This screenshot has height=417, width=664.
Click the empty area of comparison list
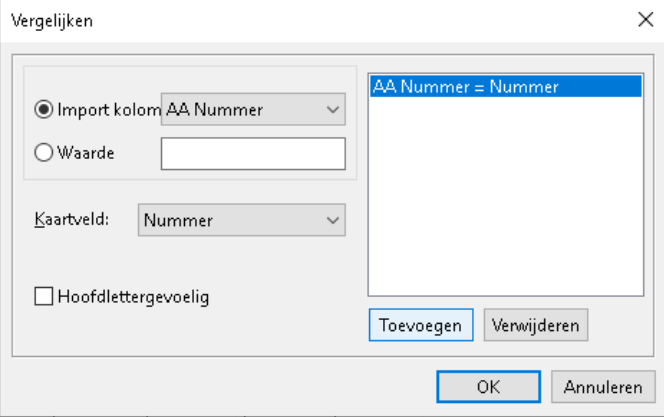(x=505, y=200)
